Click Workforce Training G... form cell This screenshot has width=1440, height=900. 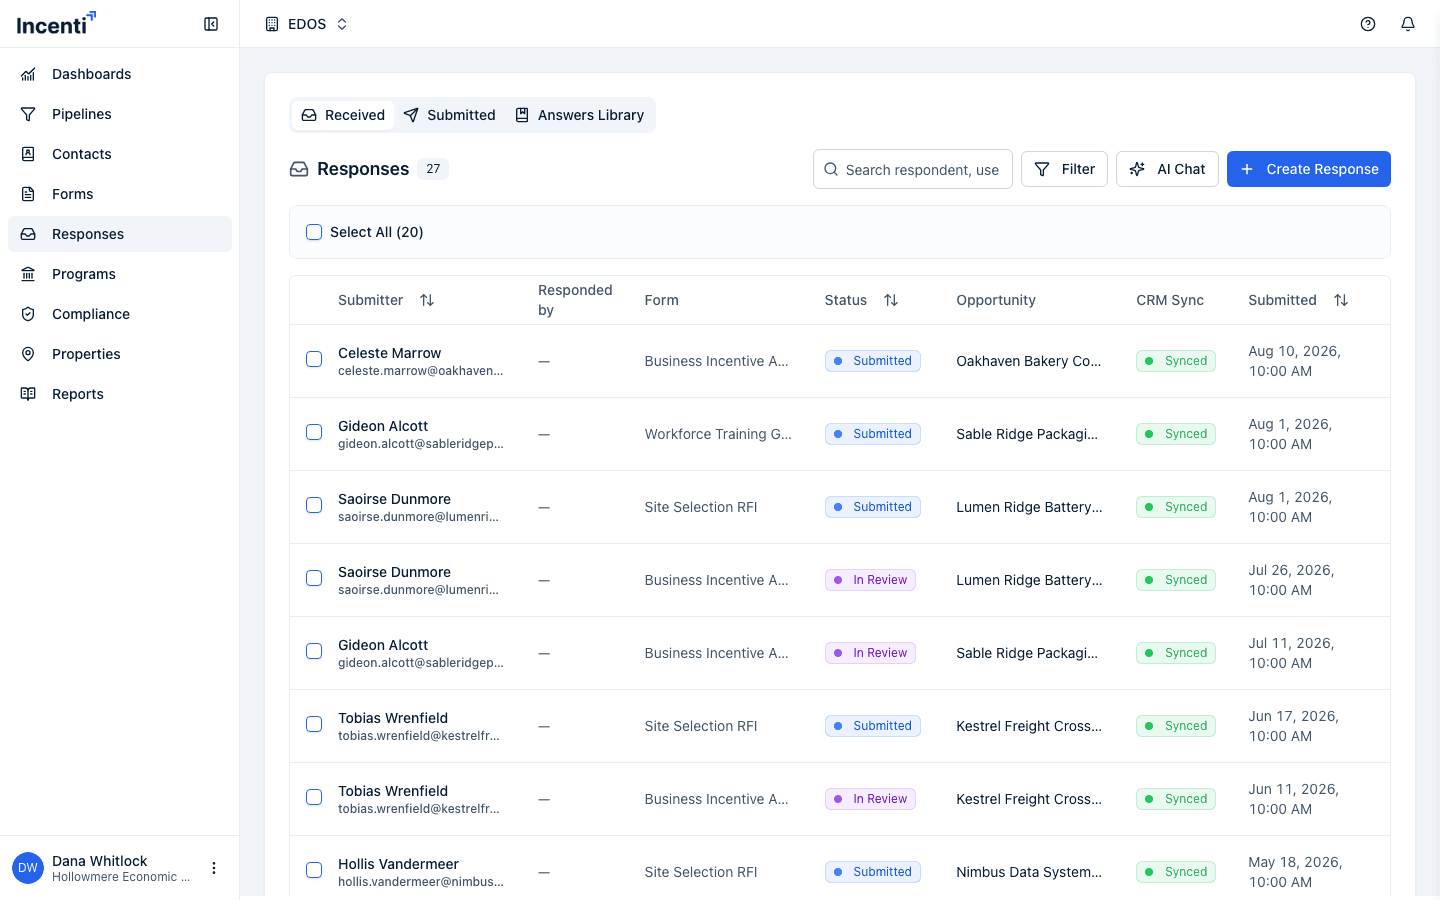pos(718,434)
